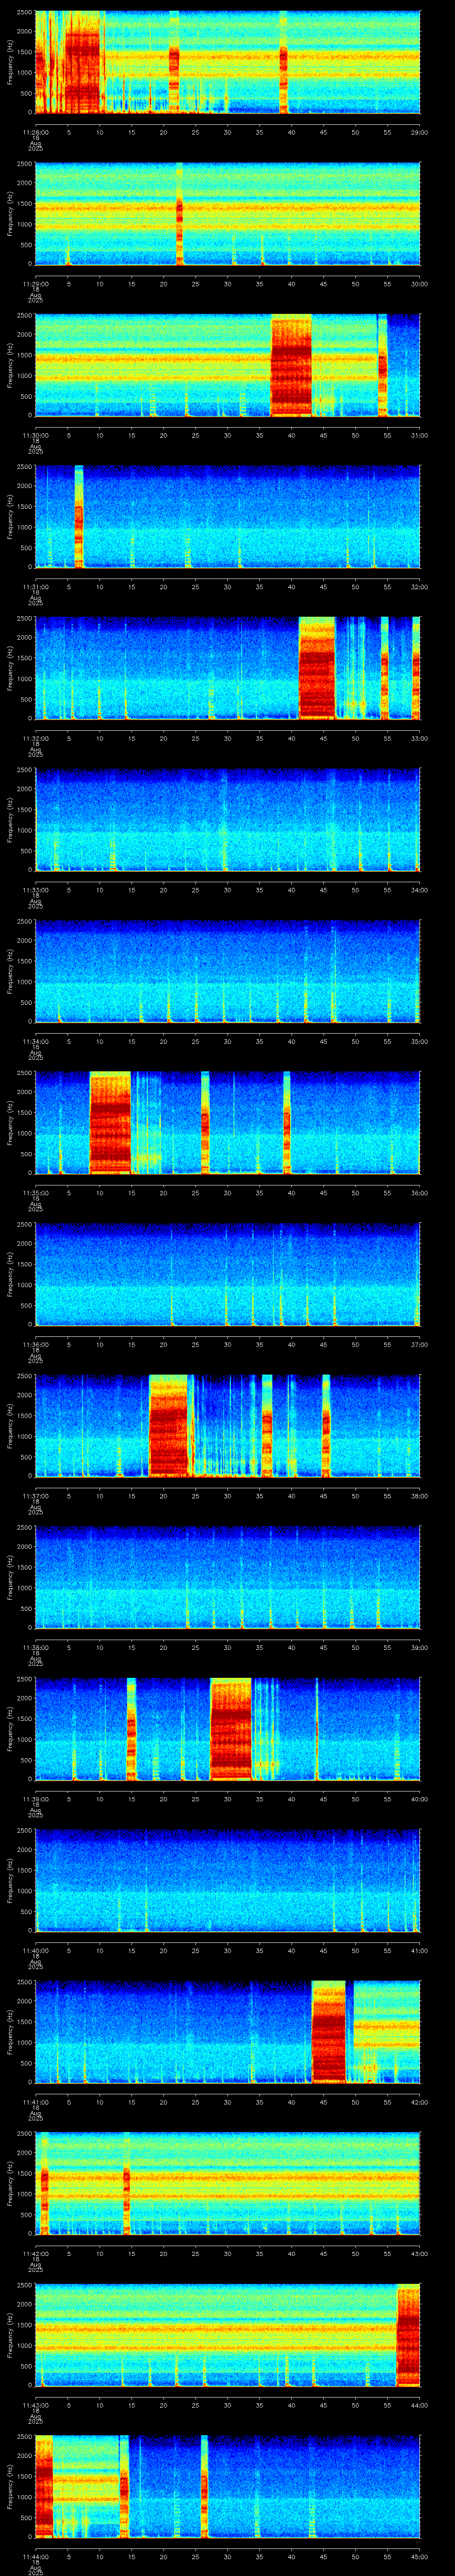Click the 11:30:00 time label
Viewport: 455px width, 2576px height.
coord(35,435)
